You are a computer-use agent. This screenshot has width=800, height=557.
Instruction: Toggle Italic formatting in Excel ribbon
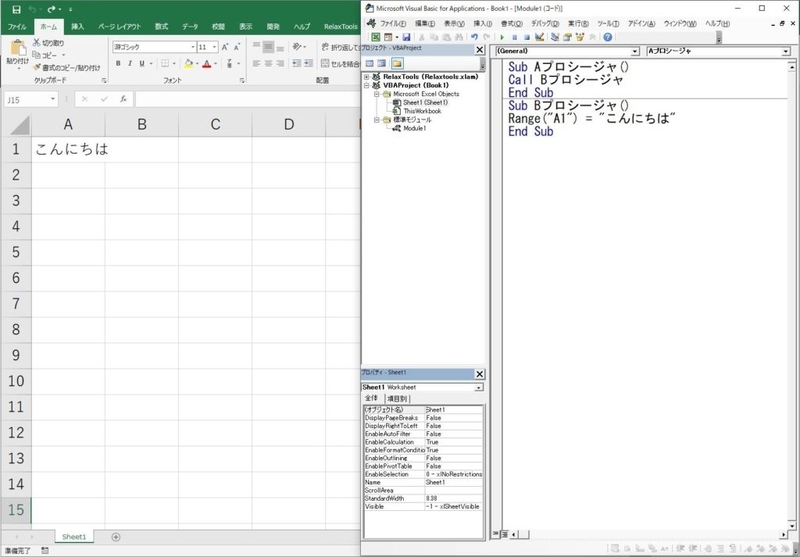[x=130, y=64]
